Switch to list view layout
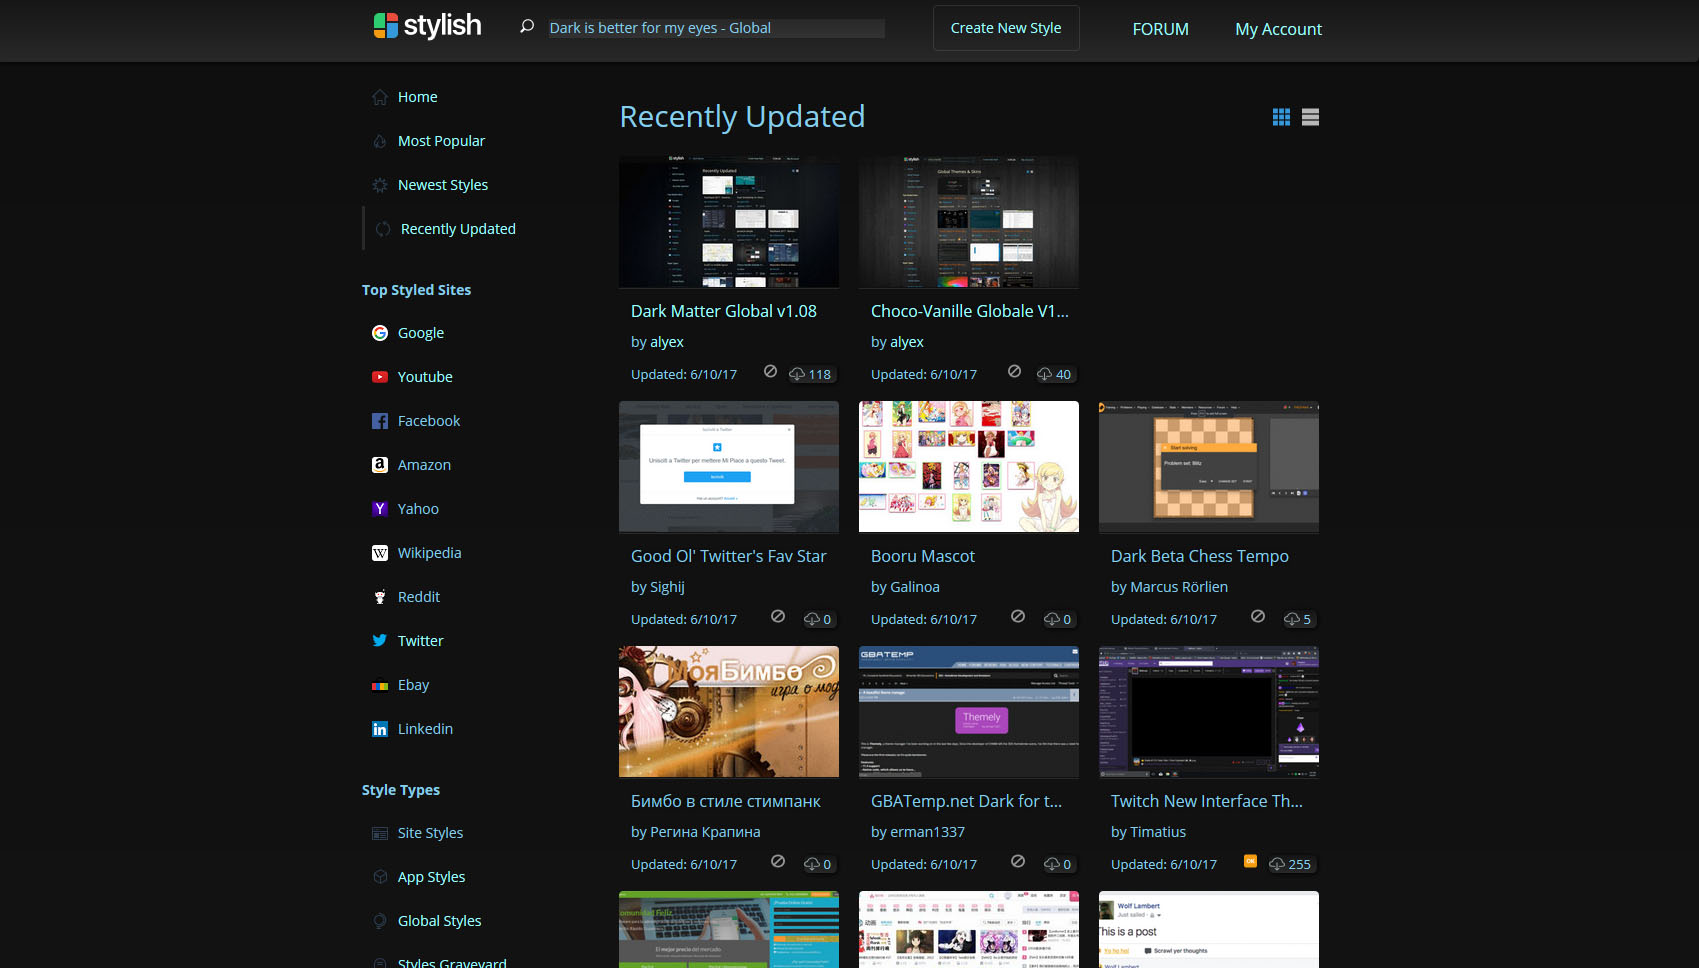This screenshot has width=1699, height=968. [x=1311, y=117]
